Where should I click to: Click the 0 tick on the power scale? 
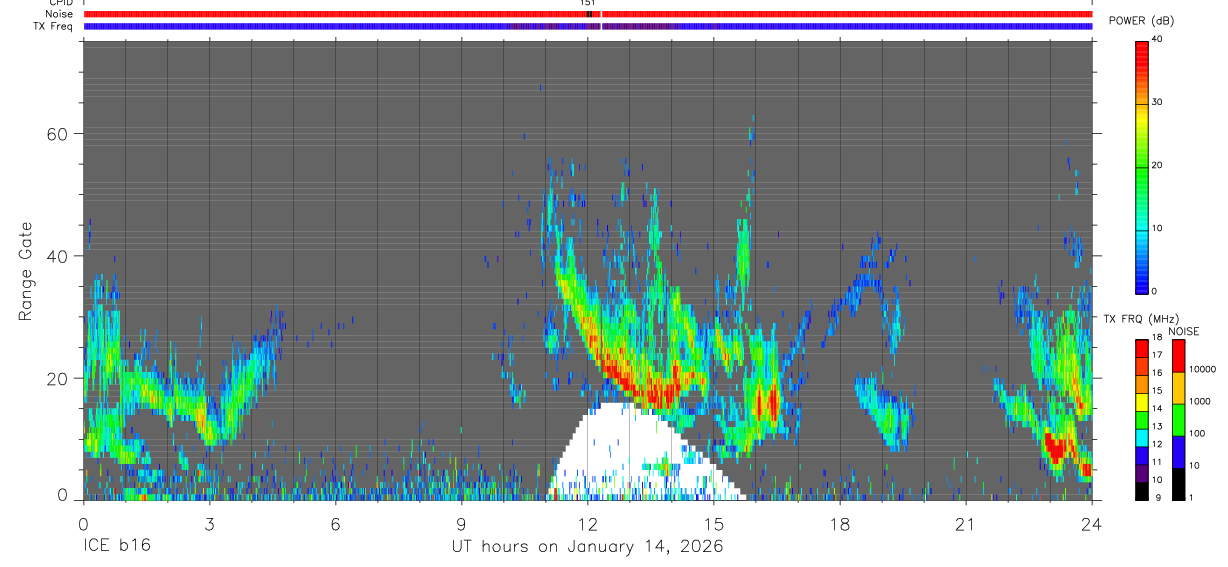pos(1155,291)
